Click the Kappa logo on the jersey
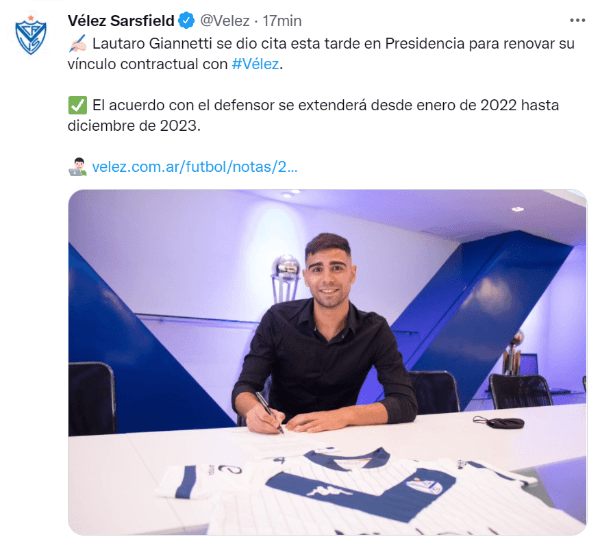The image size is (600, 539). (x=331, y=490)
